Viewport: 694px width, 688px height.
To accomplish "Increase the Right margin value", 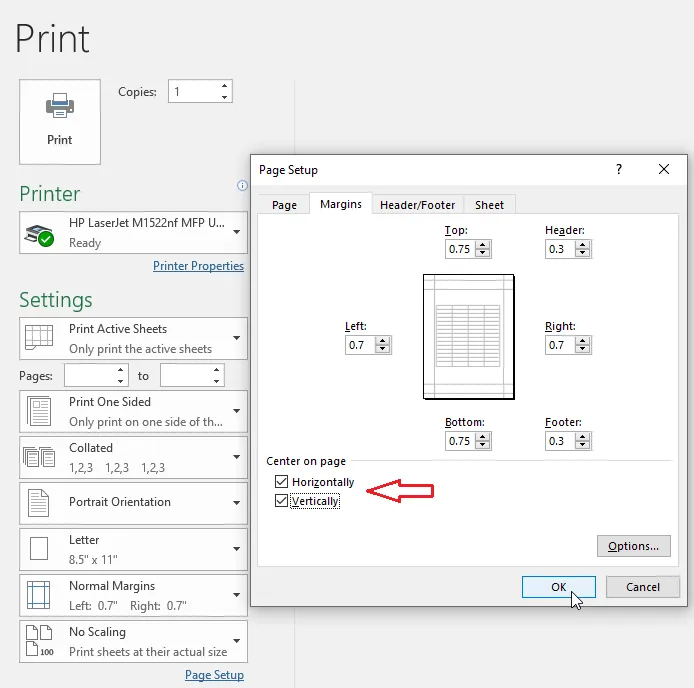I will click(x=583, y=341).
